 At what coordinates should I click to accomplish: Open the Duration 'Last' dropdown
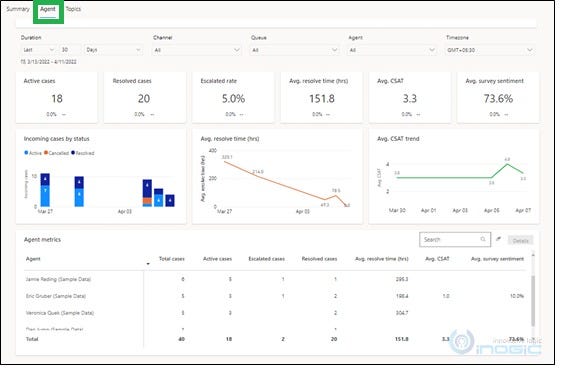click(x=38, y=50)
